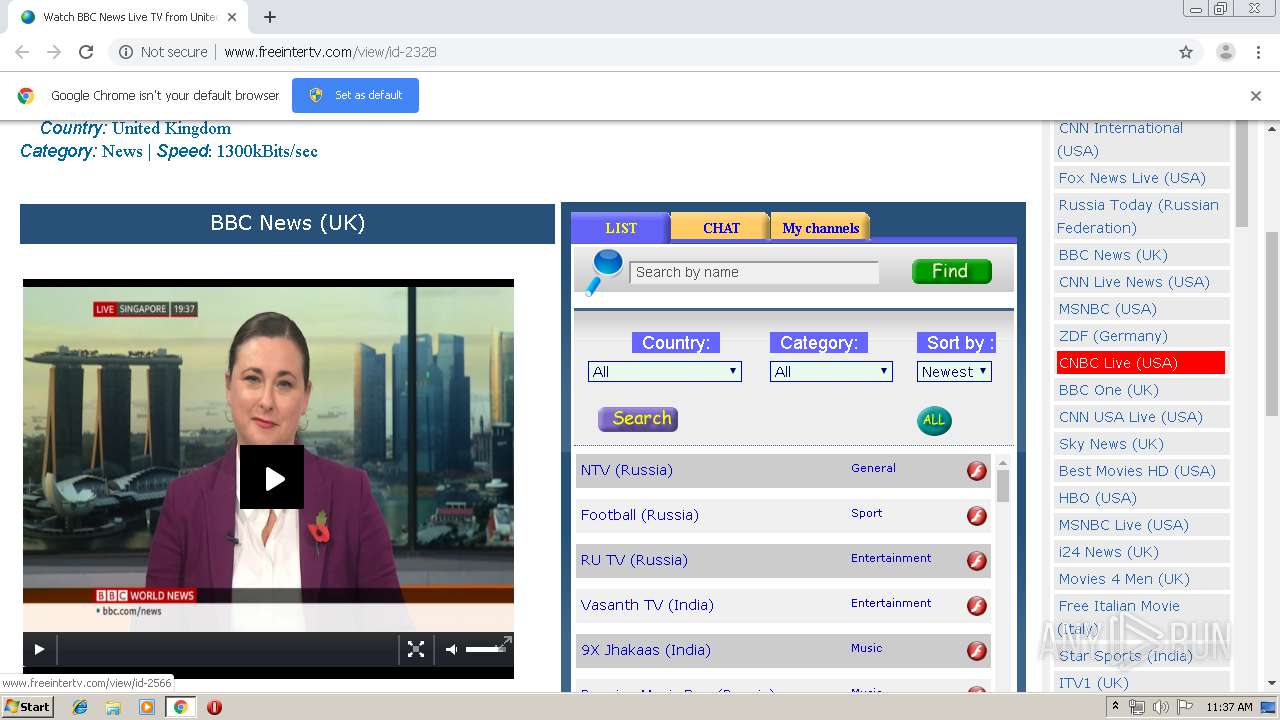Open the file explorer taskbar icon
Image resolution: width=1280 pixels, height=720 pixels.
[113, 707]
